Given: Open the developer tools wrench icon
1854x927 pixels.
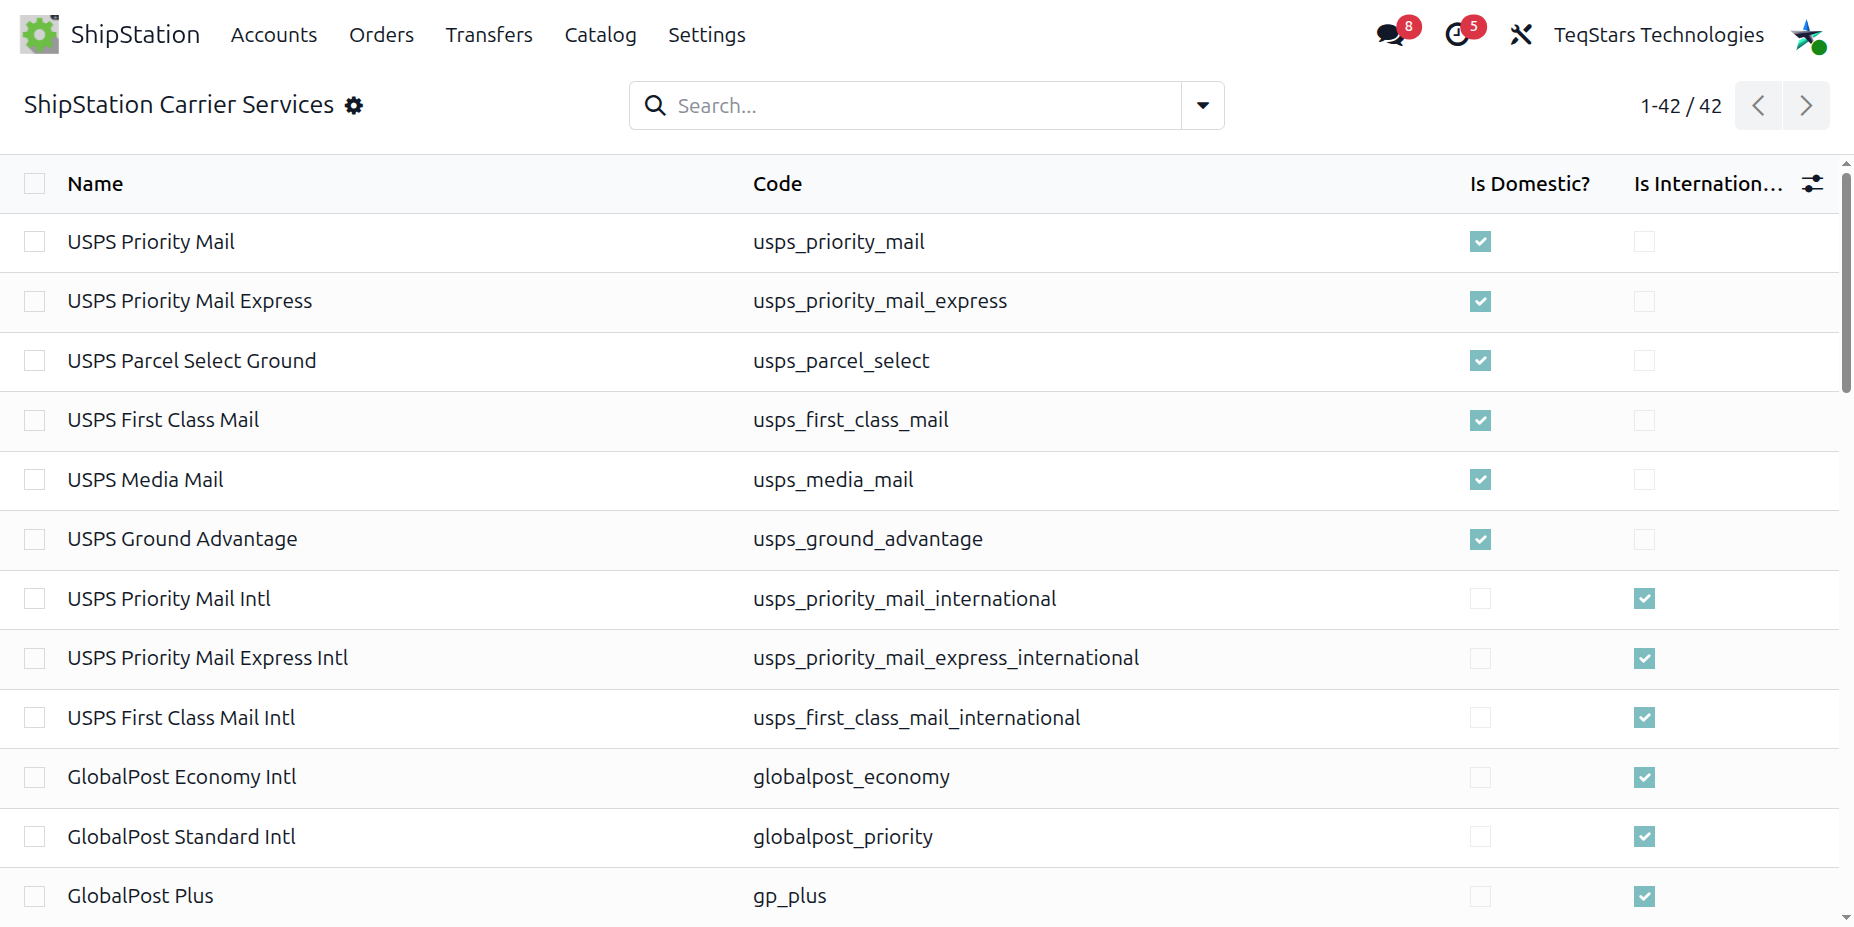Looking at the screenshot, I should click(x=1521, y=35).
